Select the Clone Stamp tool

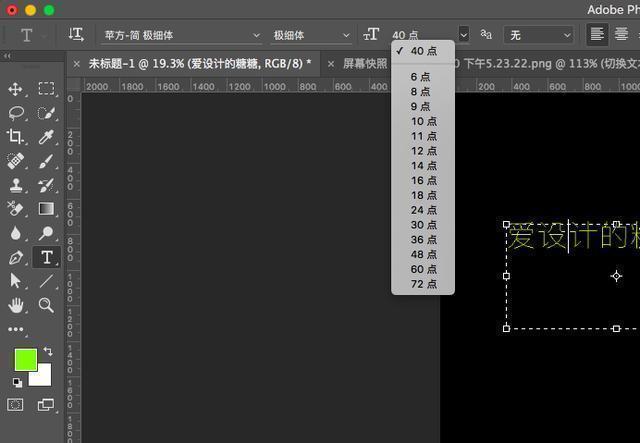coord(16,185)
